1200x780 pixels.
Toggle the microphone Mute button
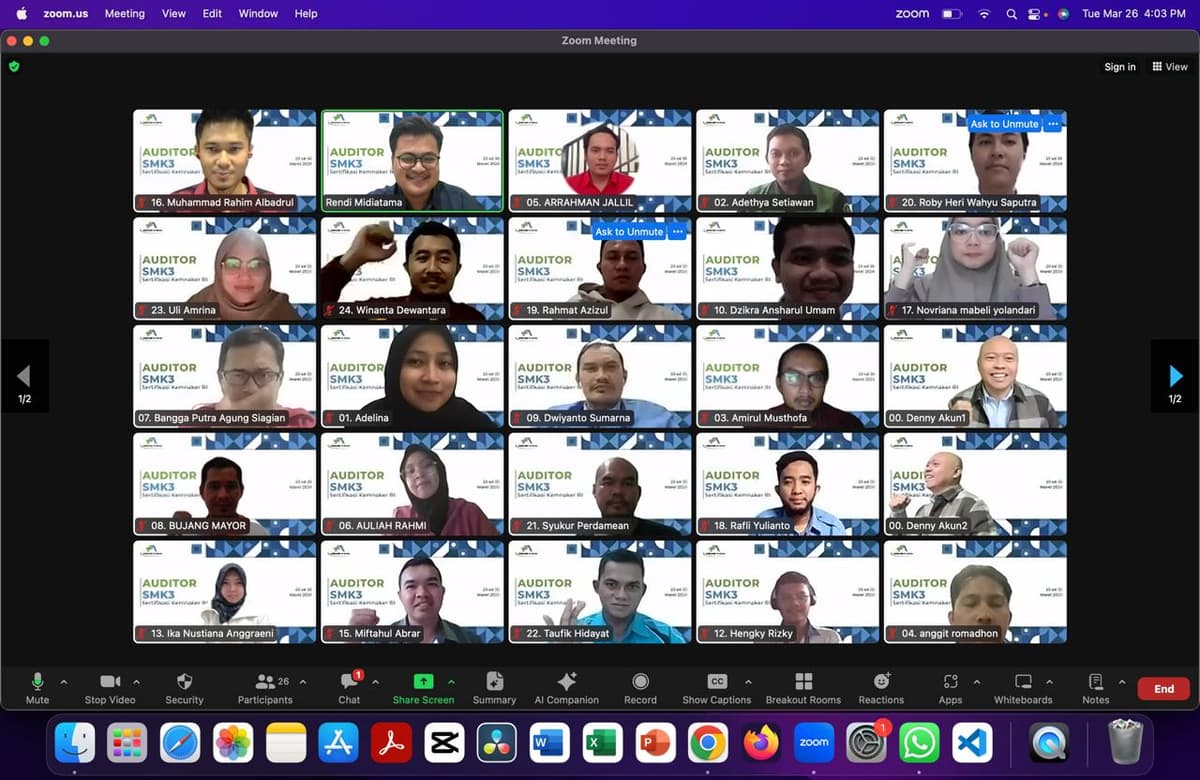coord(38,681)
